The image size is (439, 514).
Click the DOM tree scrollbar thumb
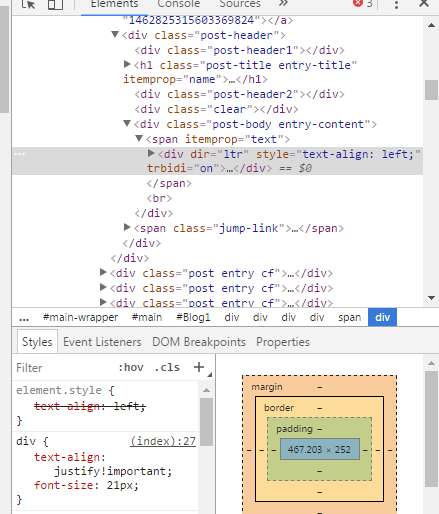click(431, 90)
